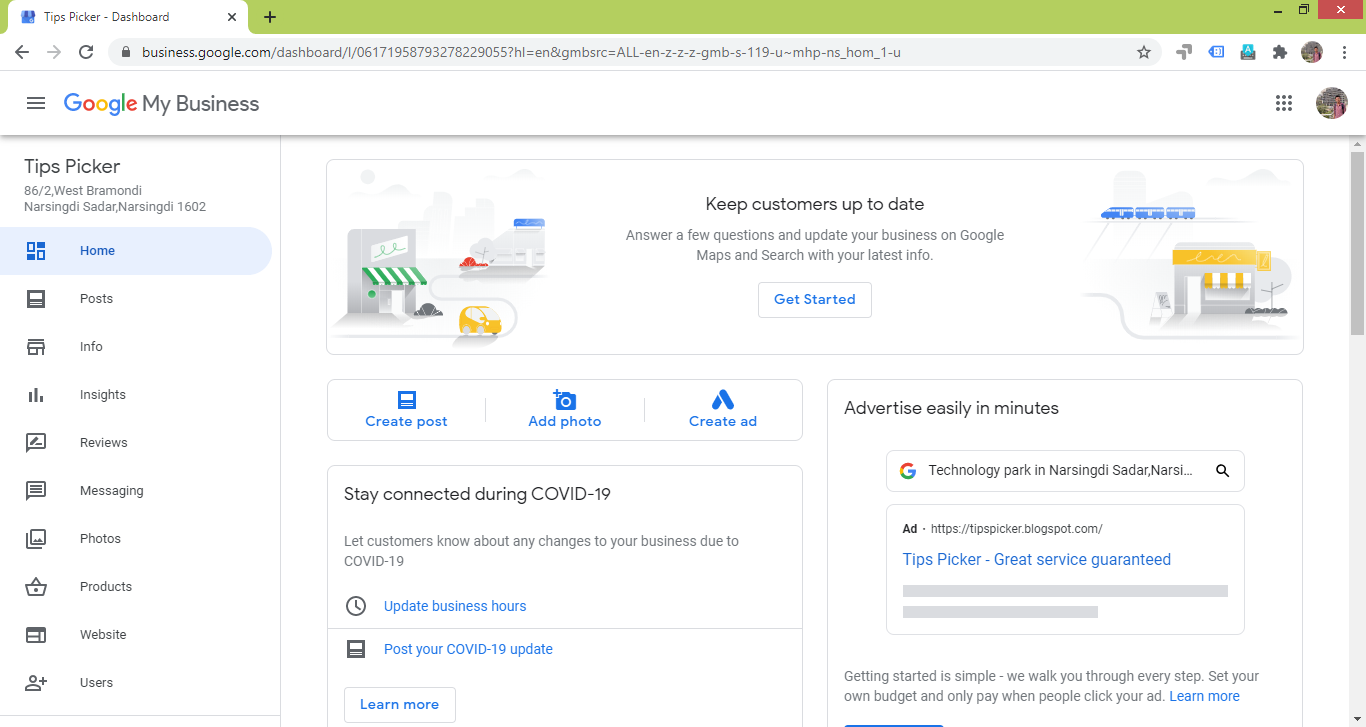
Task: Close the Tips Picker - Dashboard tab
Action: 231,17
